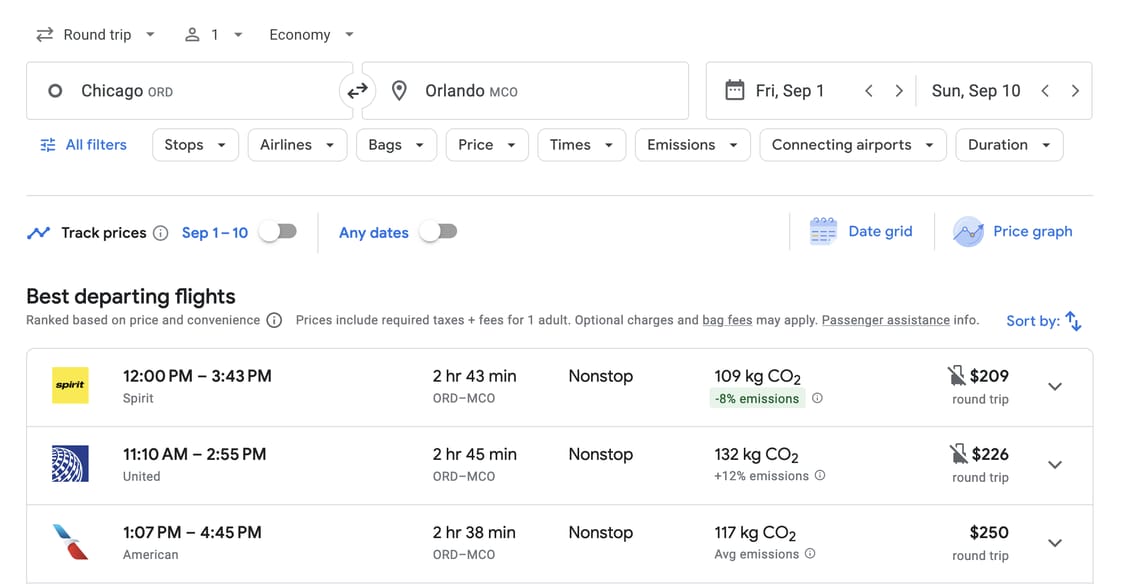Open the Round trip type dropdown
Image resolution: width=1128 pixels, height=584 pixels.
click(x=96, y=34)
